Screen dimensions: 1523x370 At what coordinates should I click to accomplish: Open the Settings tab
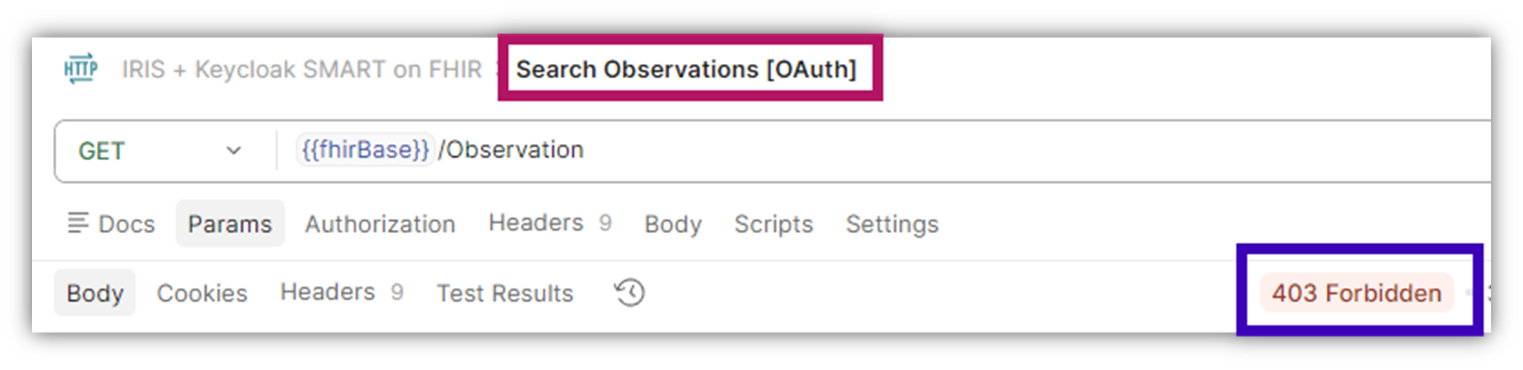click(892, 224)
